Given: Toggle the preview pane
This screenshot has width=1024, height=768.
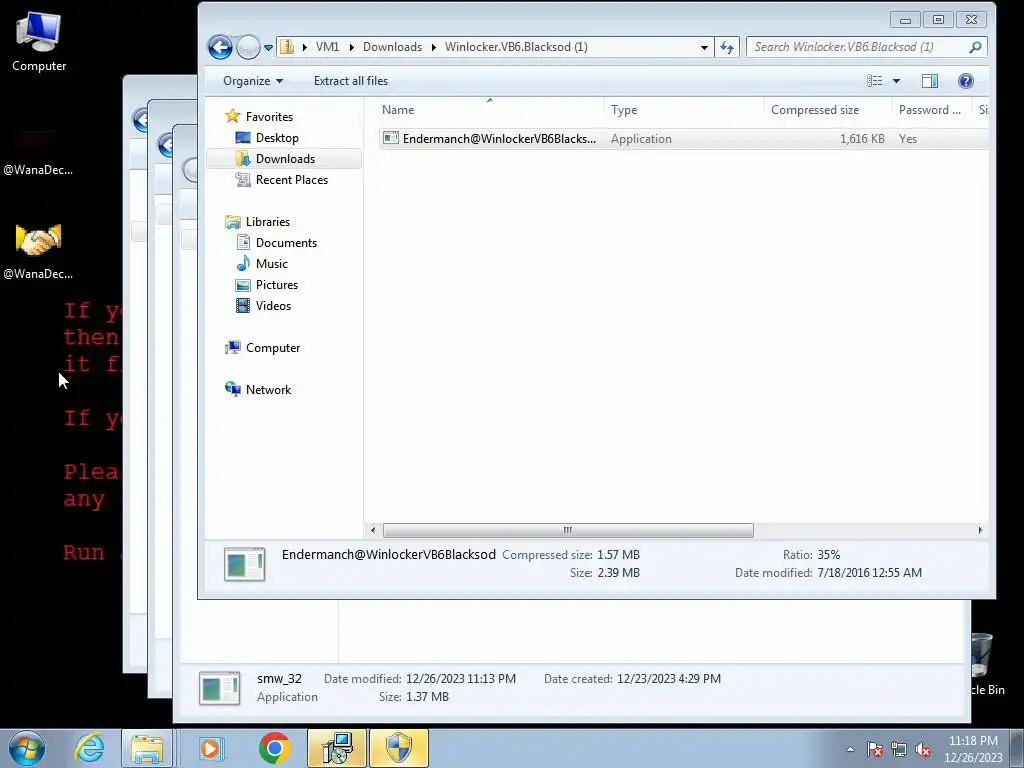Looking at the screenshot, I should (930, 81).
